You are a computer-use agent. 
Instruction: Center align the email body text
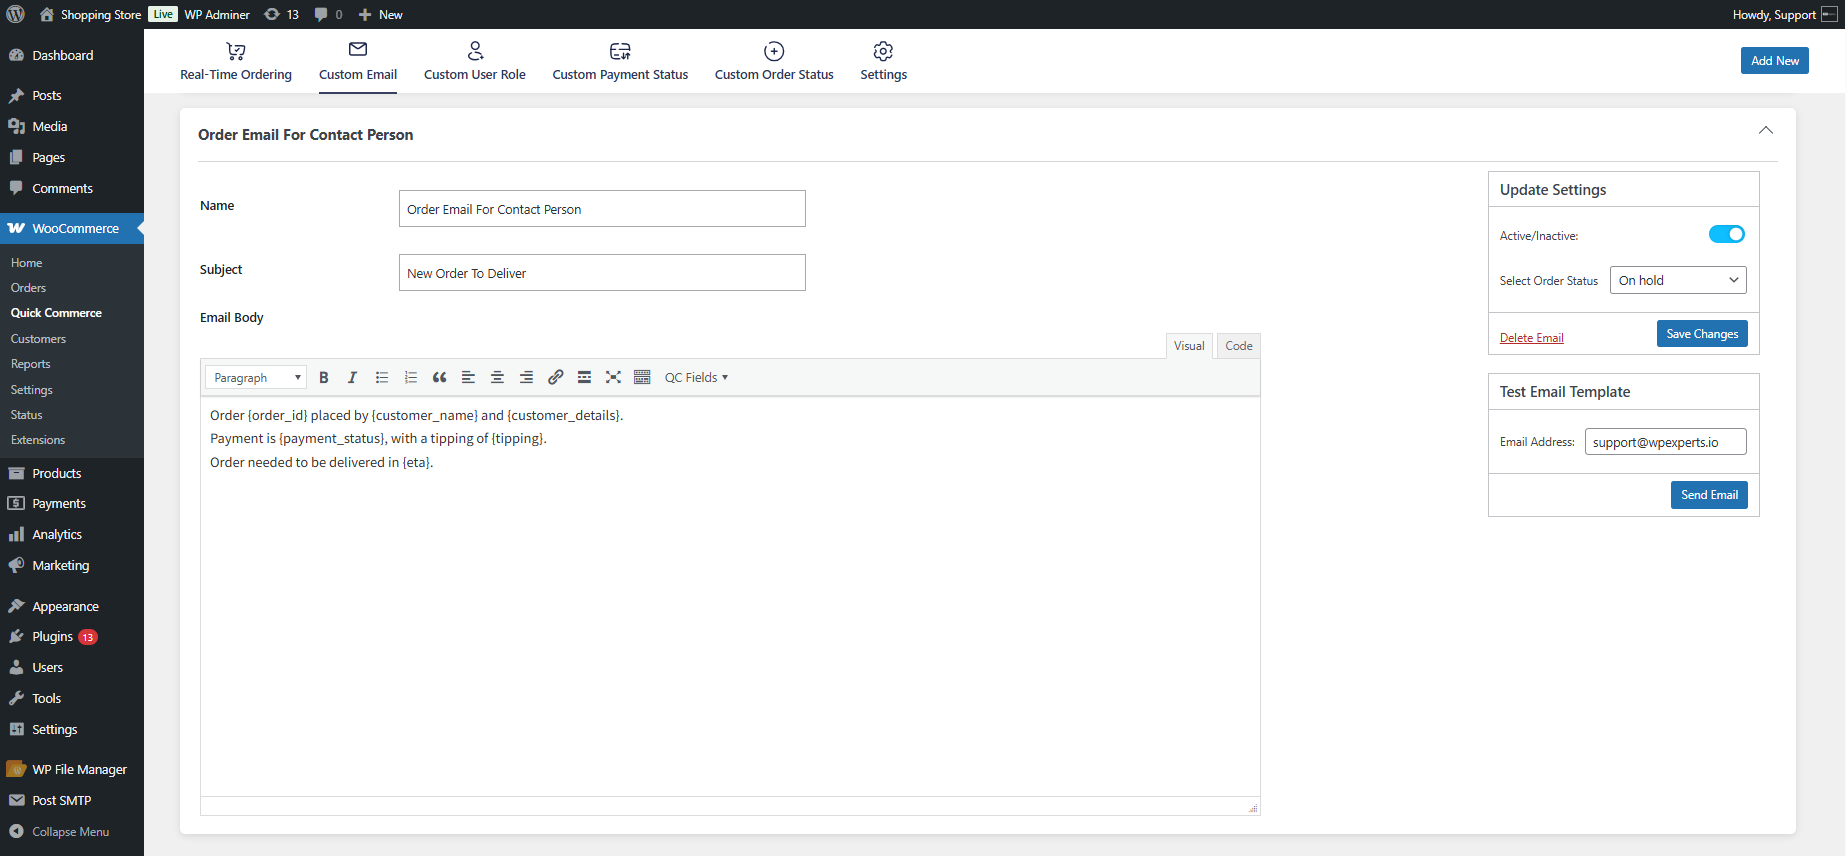(497, 378)
